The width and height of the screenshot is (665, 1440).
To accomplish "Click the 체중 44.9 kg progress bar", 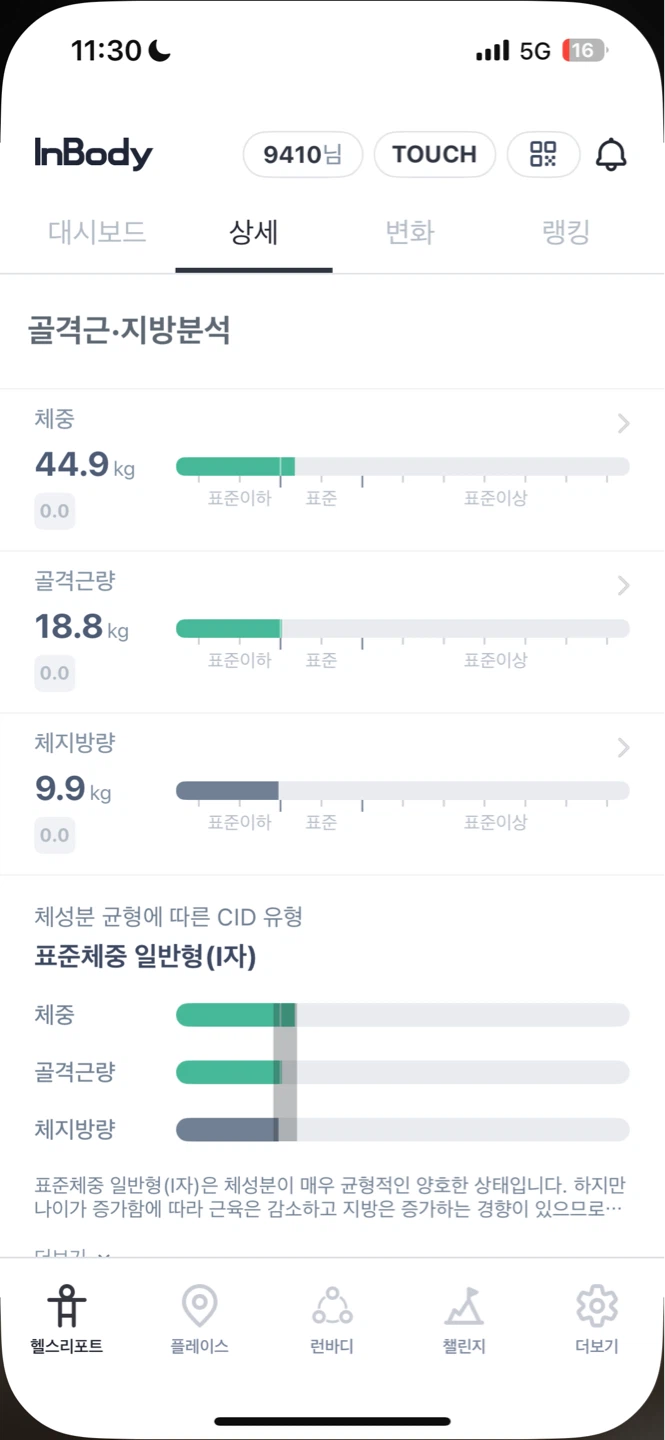I will pos(403,466).
